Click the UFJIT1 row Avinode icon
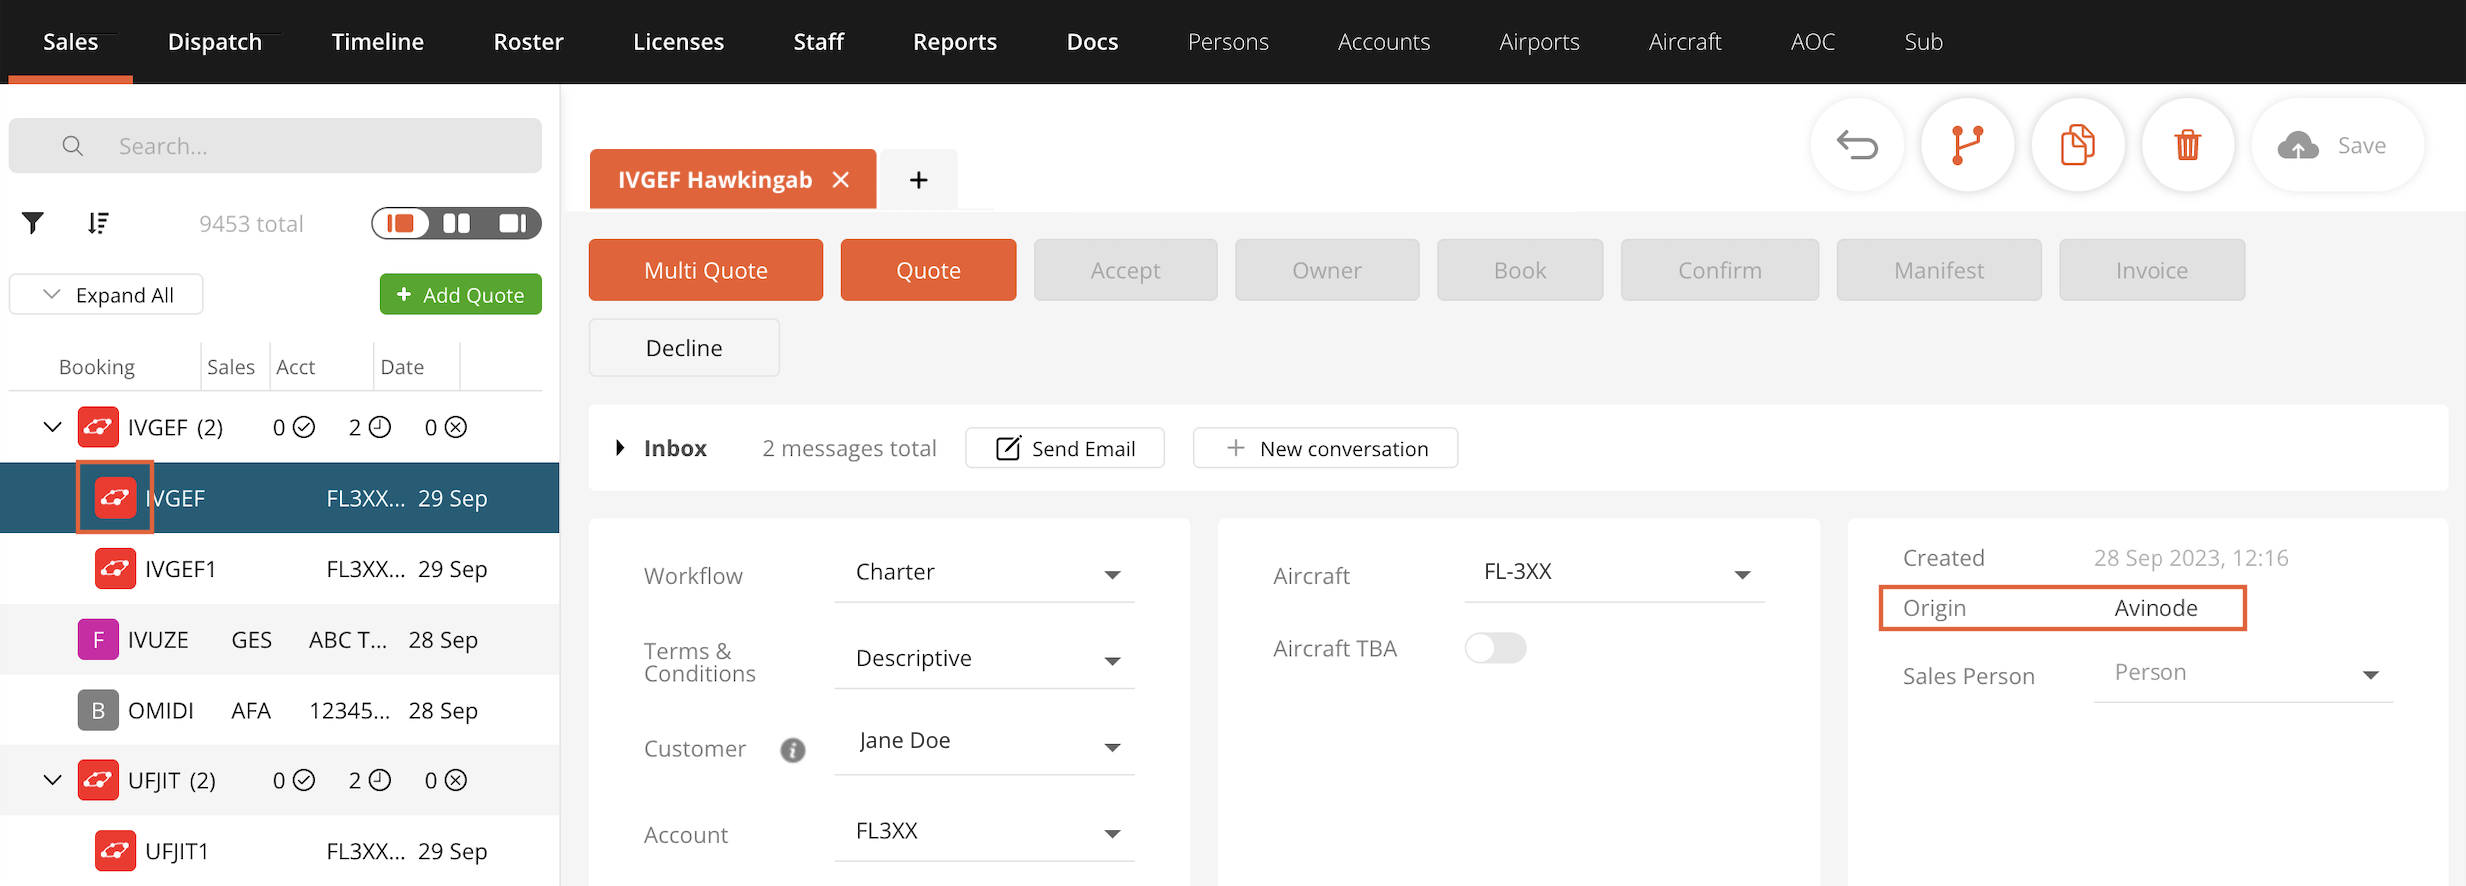Viewport: 2466px width, 886px height. pyautogui.click(x=115, y=851)
